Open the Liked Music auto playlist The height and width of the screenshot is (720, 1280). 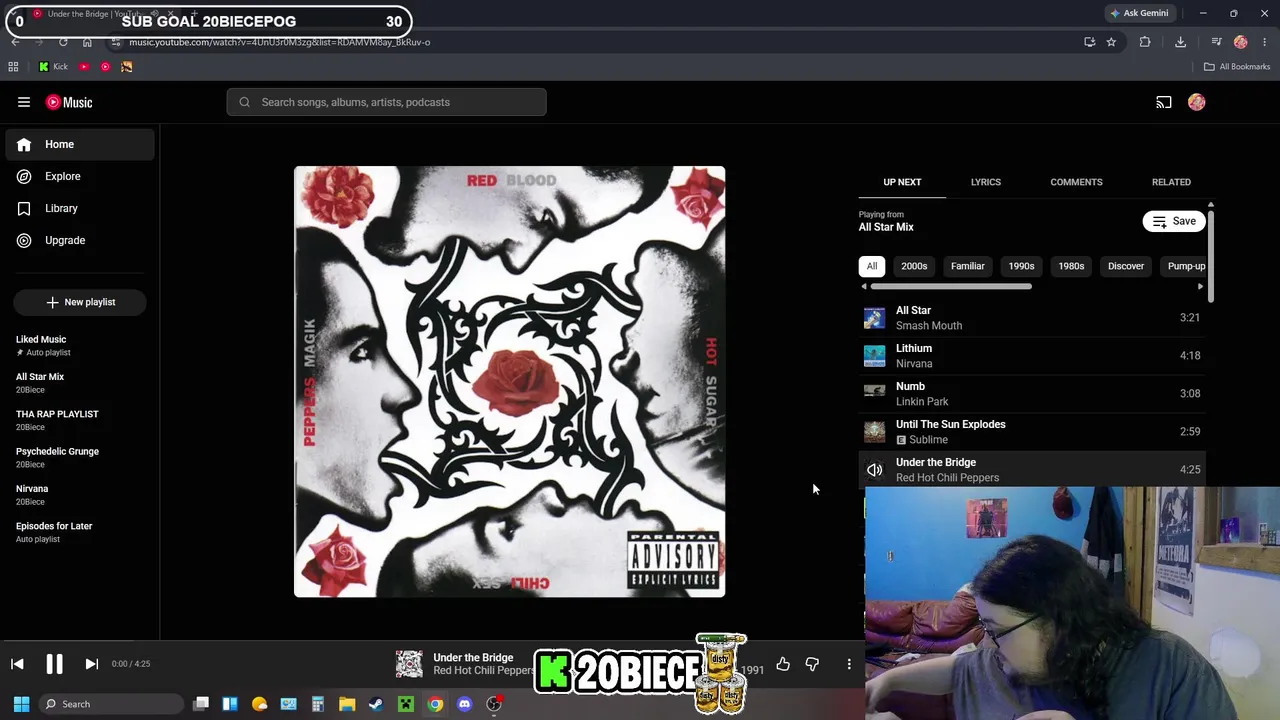pos(80,345)
